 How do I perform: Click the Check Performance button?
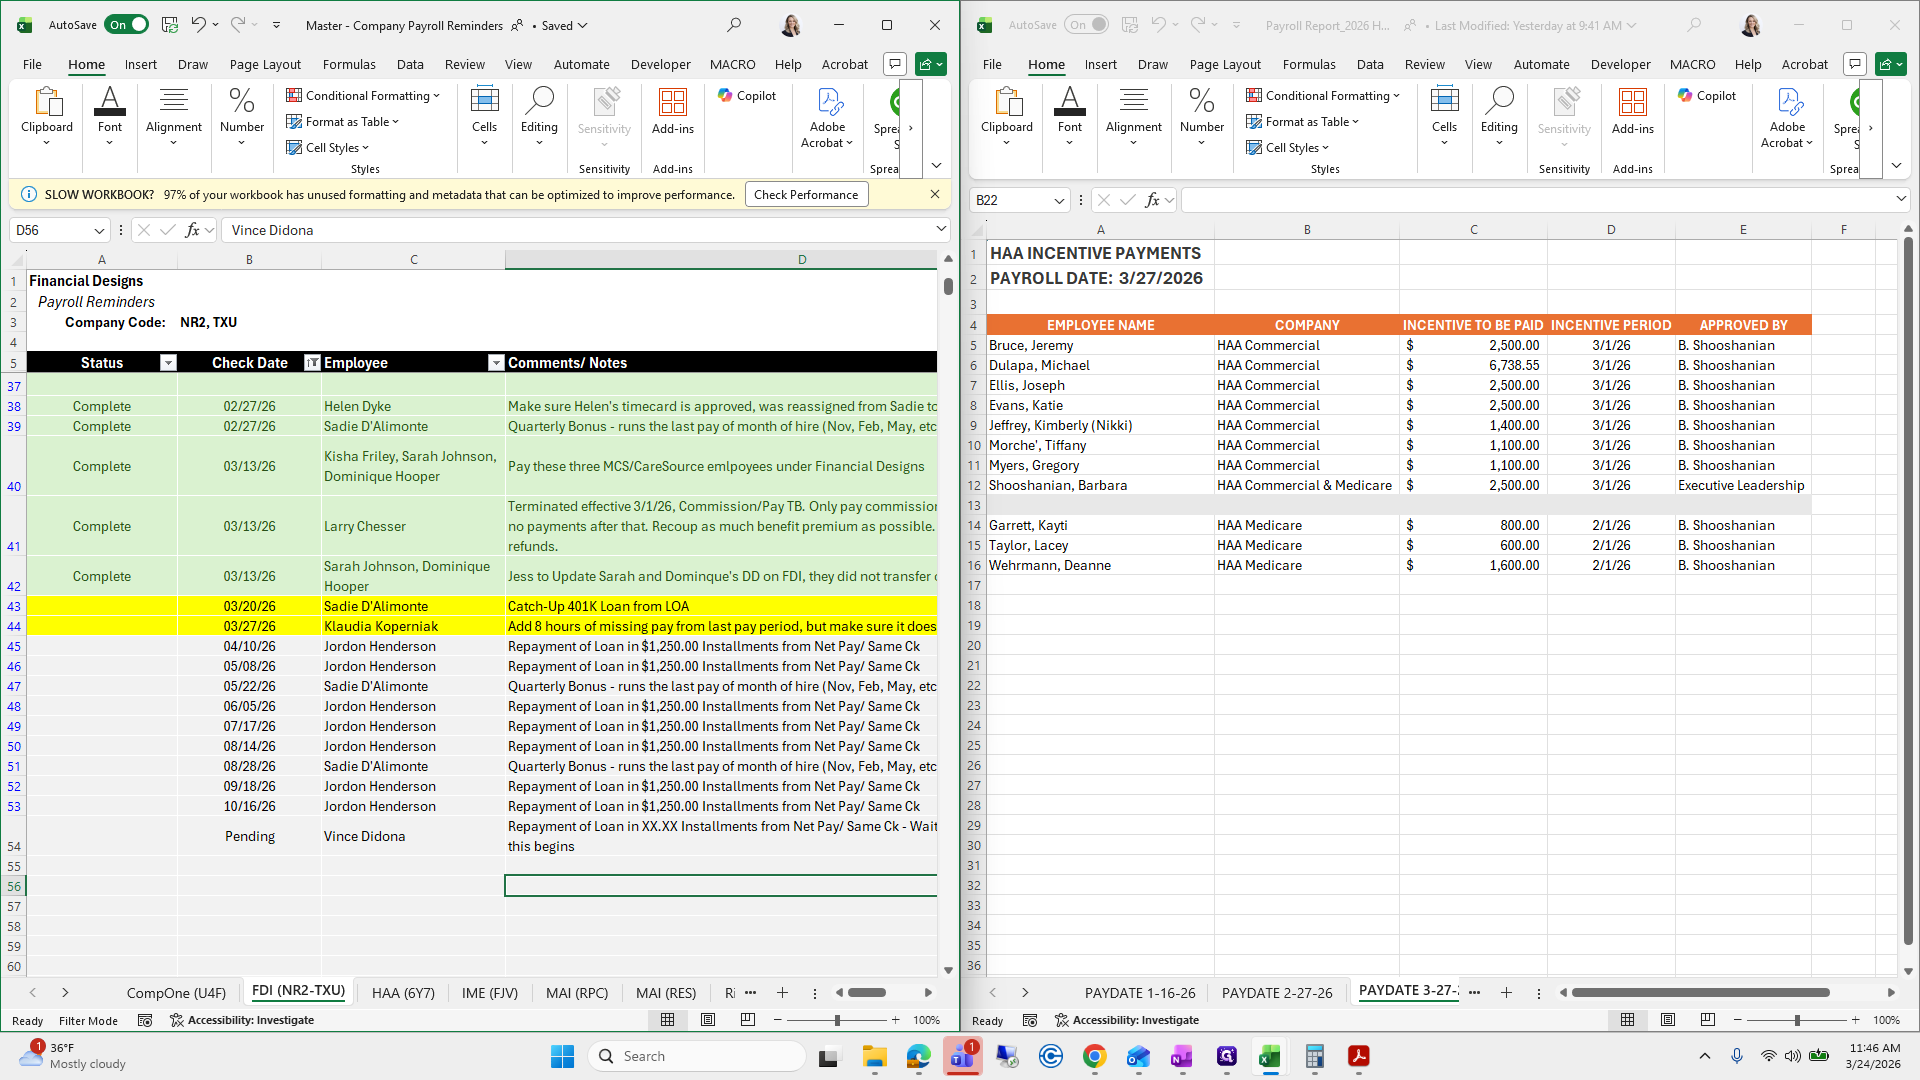(806, 195)
